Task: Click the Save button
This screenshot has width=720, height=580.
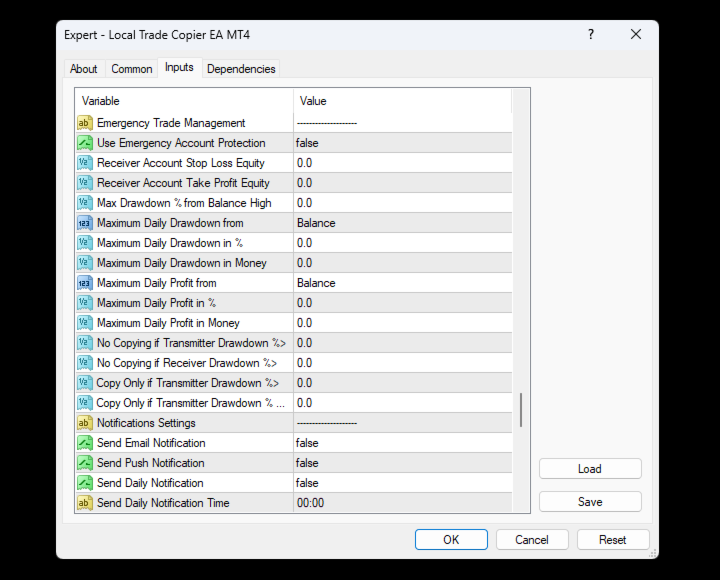Action: (x=590, y=502)
